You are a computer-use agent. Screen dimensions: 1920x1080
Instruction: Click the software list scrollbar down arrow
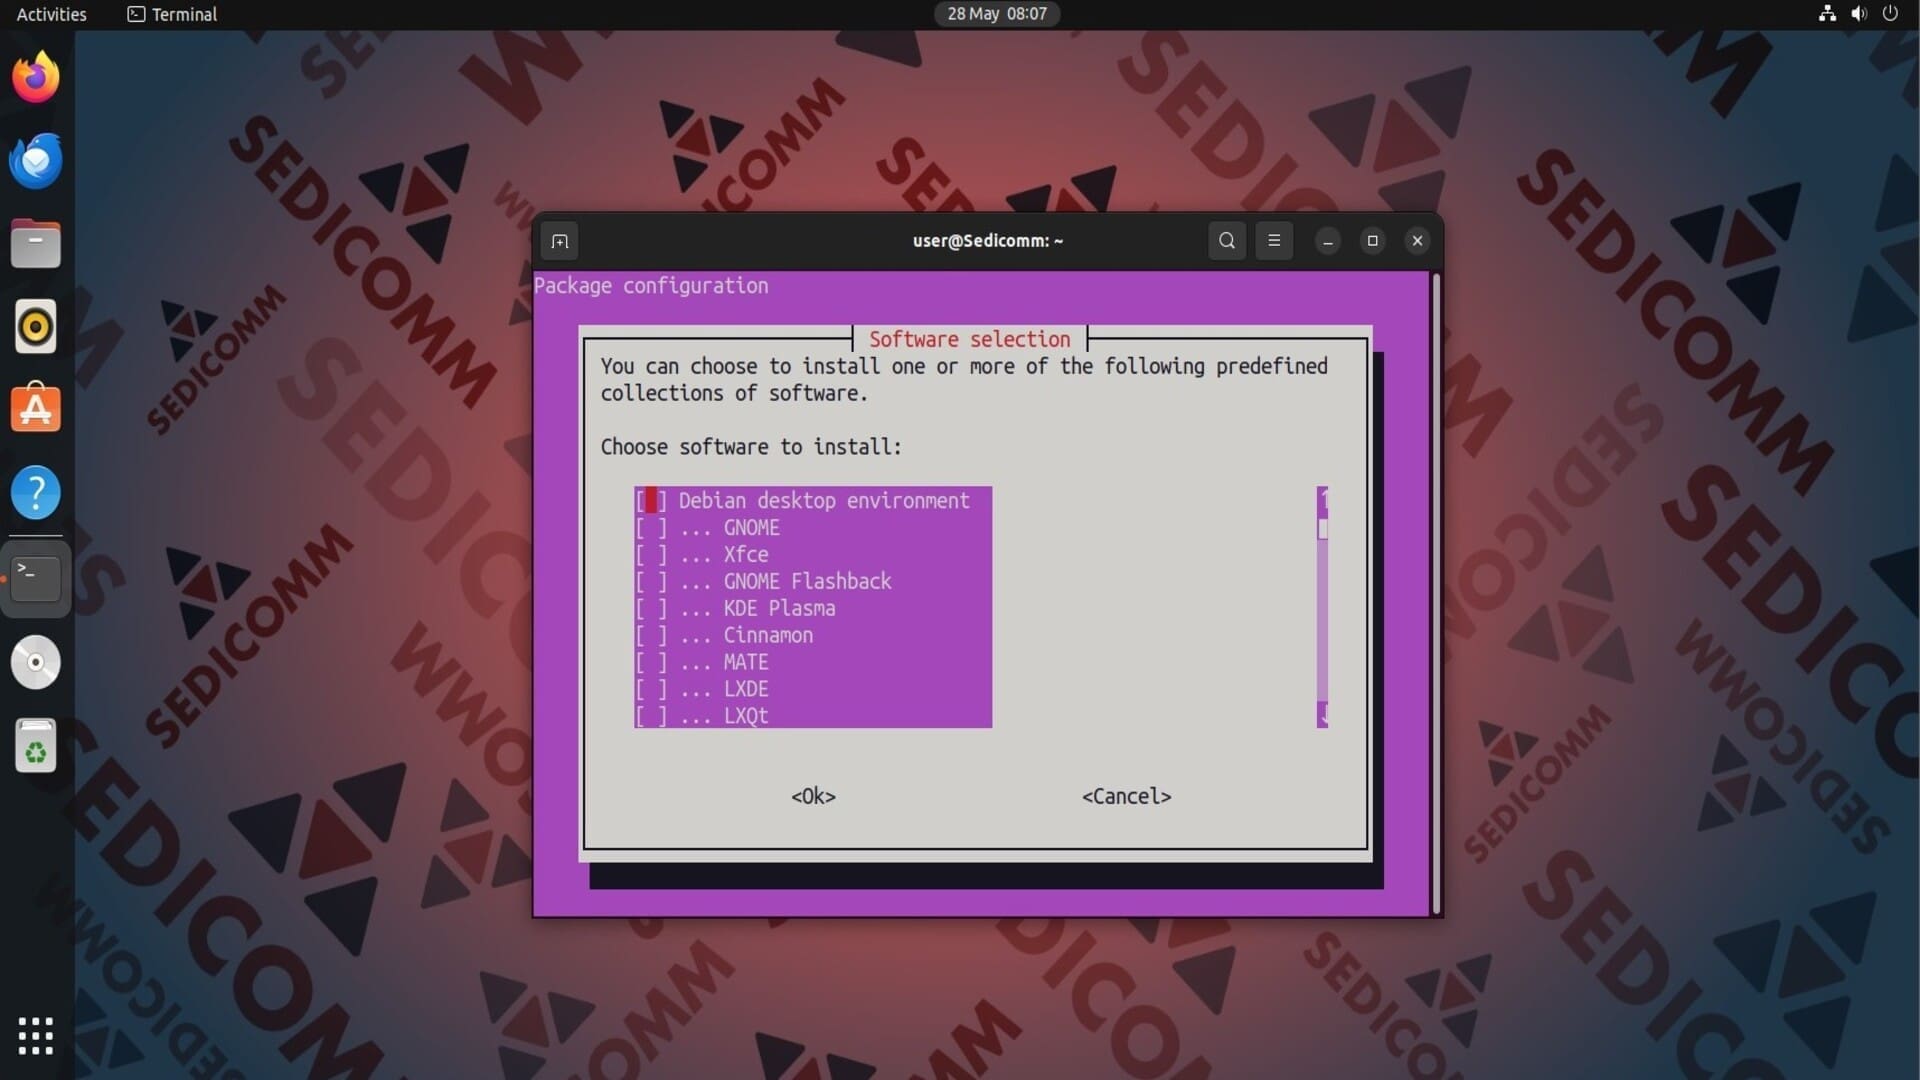(x=1323, y=715)
